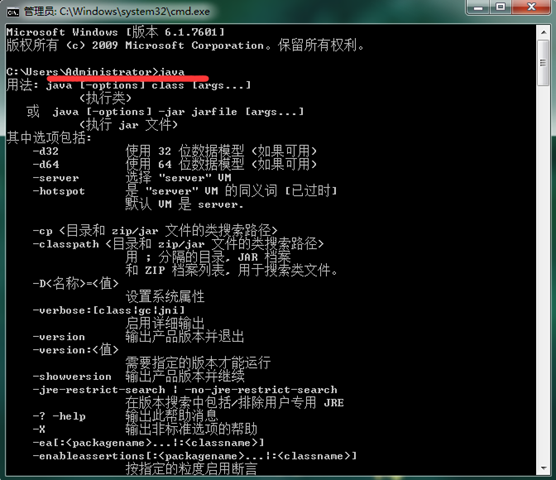Click the window title C:\Windows\system32\cmd.exe
The height and width of the screenshot is (480, 556).
tap(134, 12)
